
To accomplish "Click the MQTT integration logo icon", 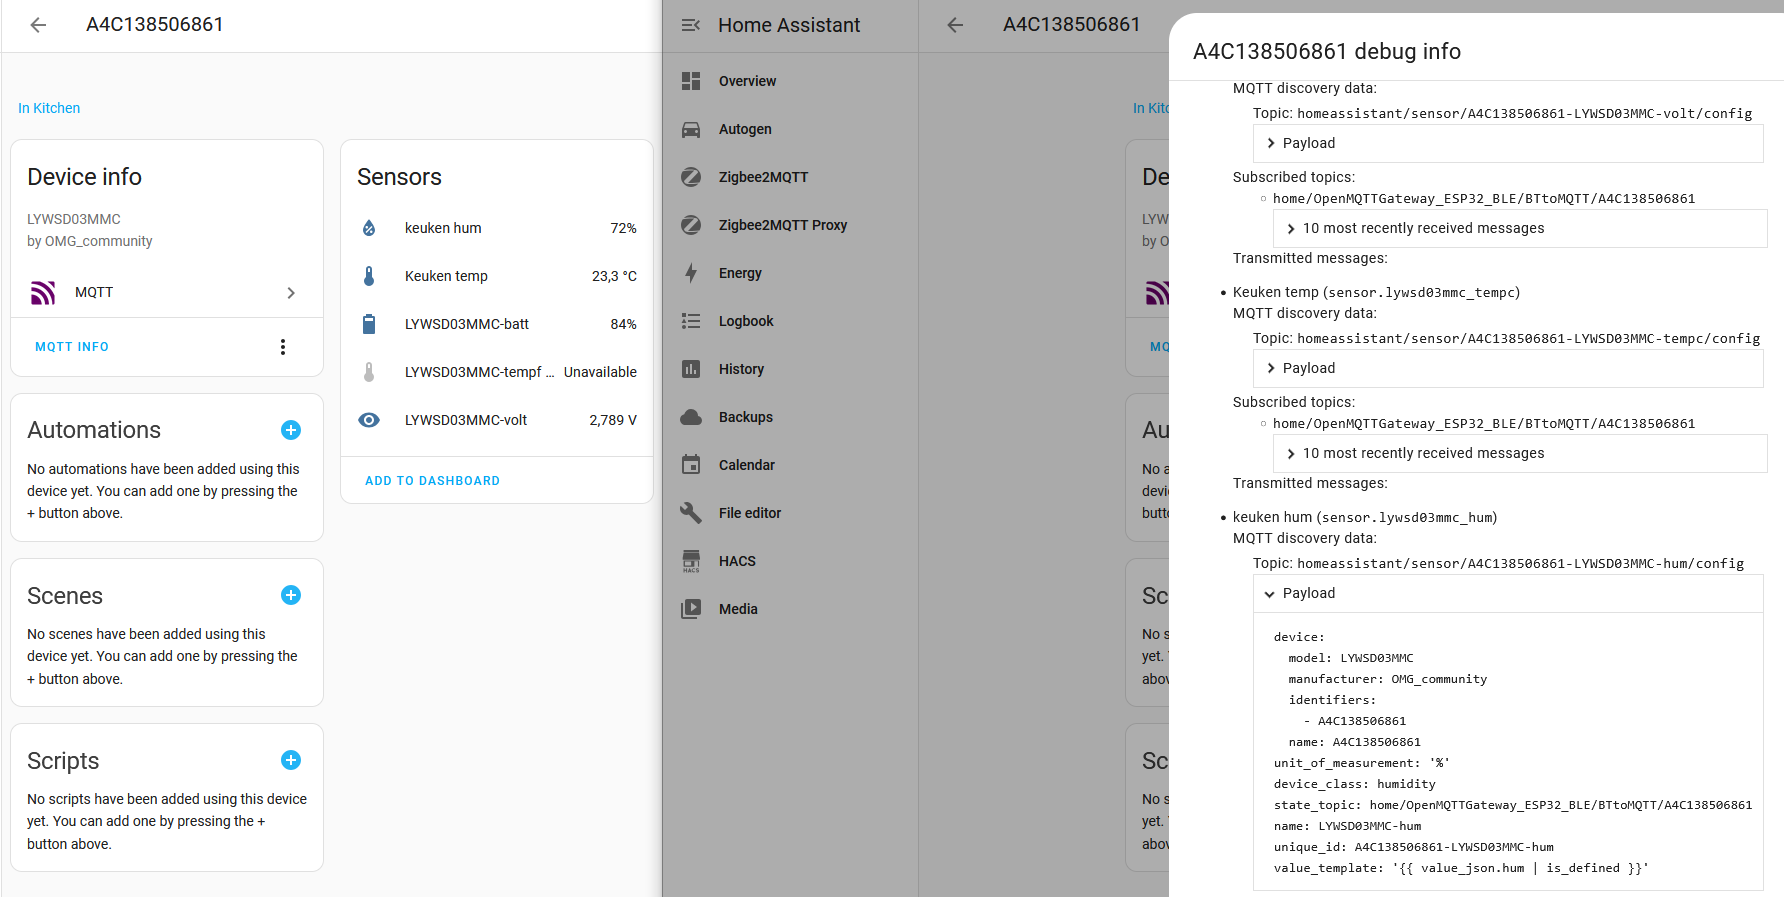I will [x=43, y=292].
